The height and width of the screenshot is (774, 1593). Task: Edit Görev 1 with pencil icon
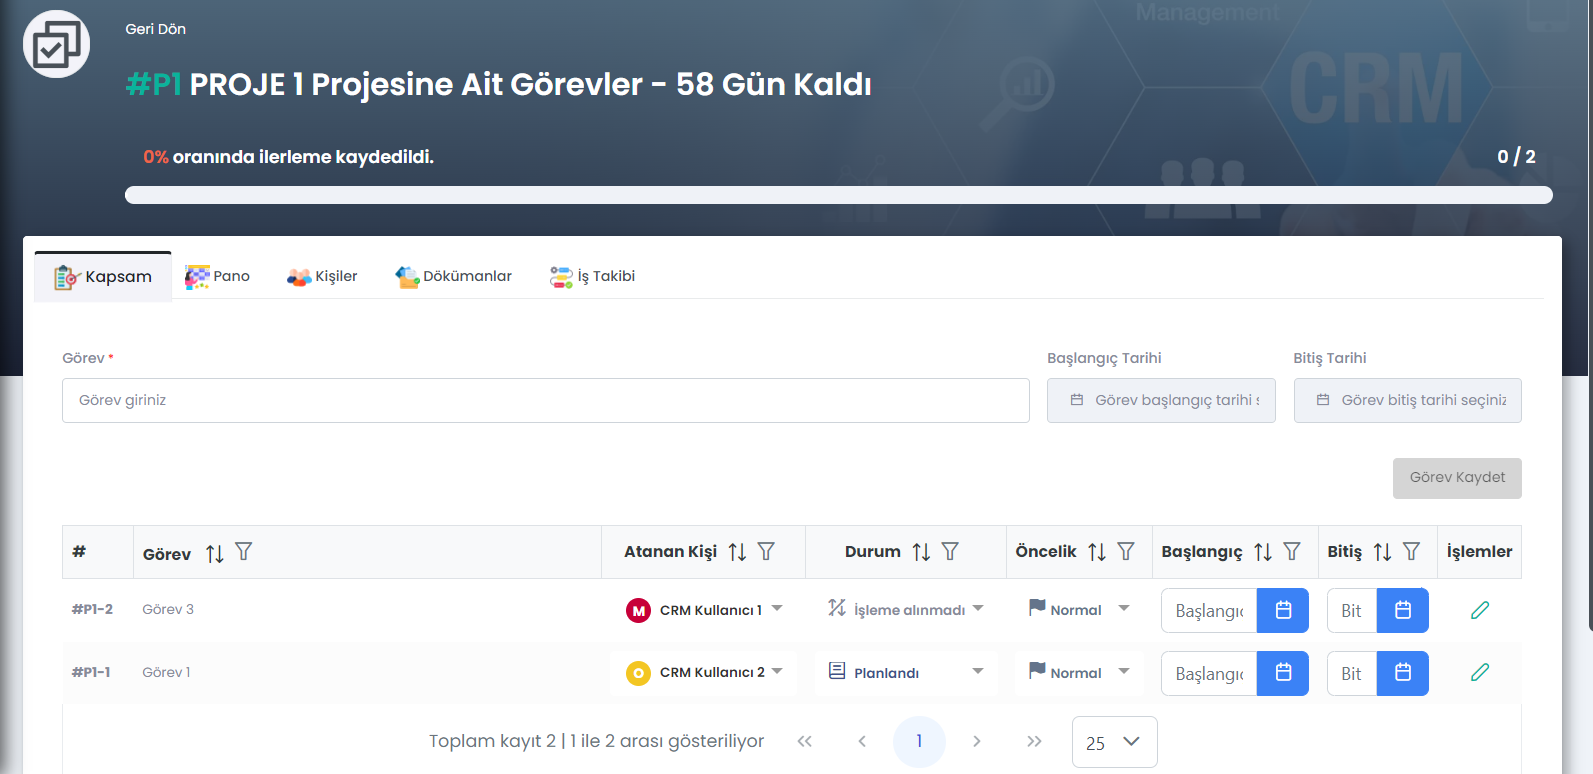(1480, 672)
